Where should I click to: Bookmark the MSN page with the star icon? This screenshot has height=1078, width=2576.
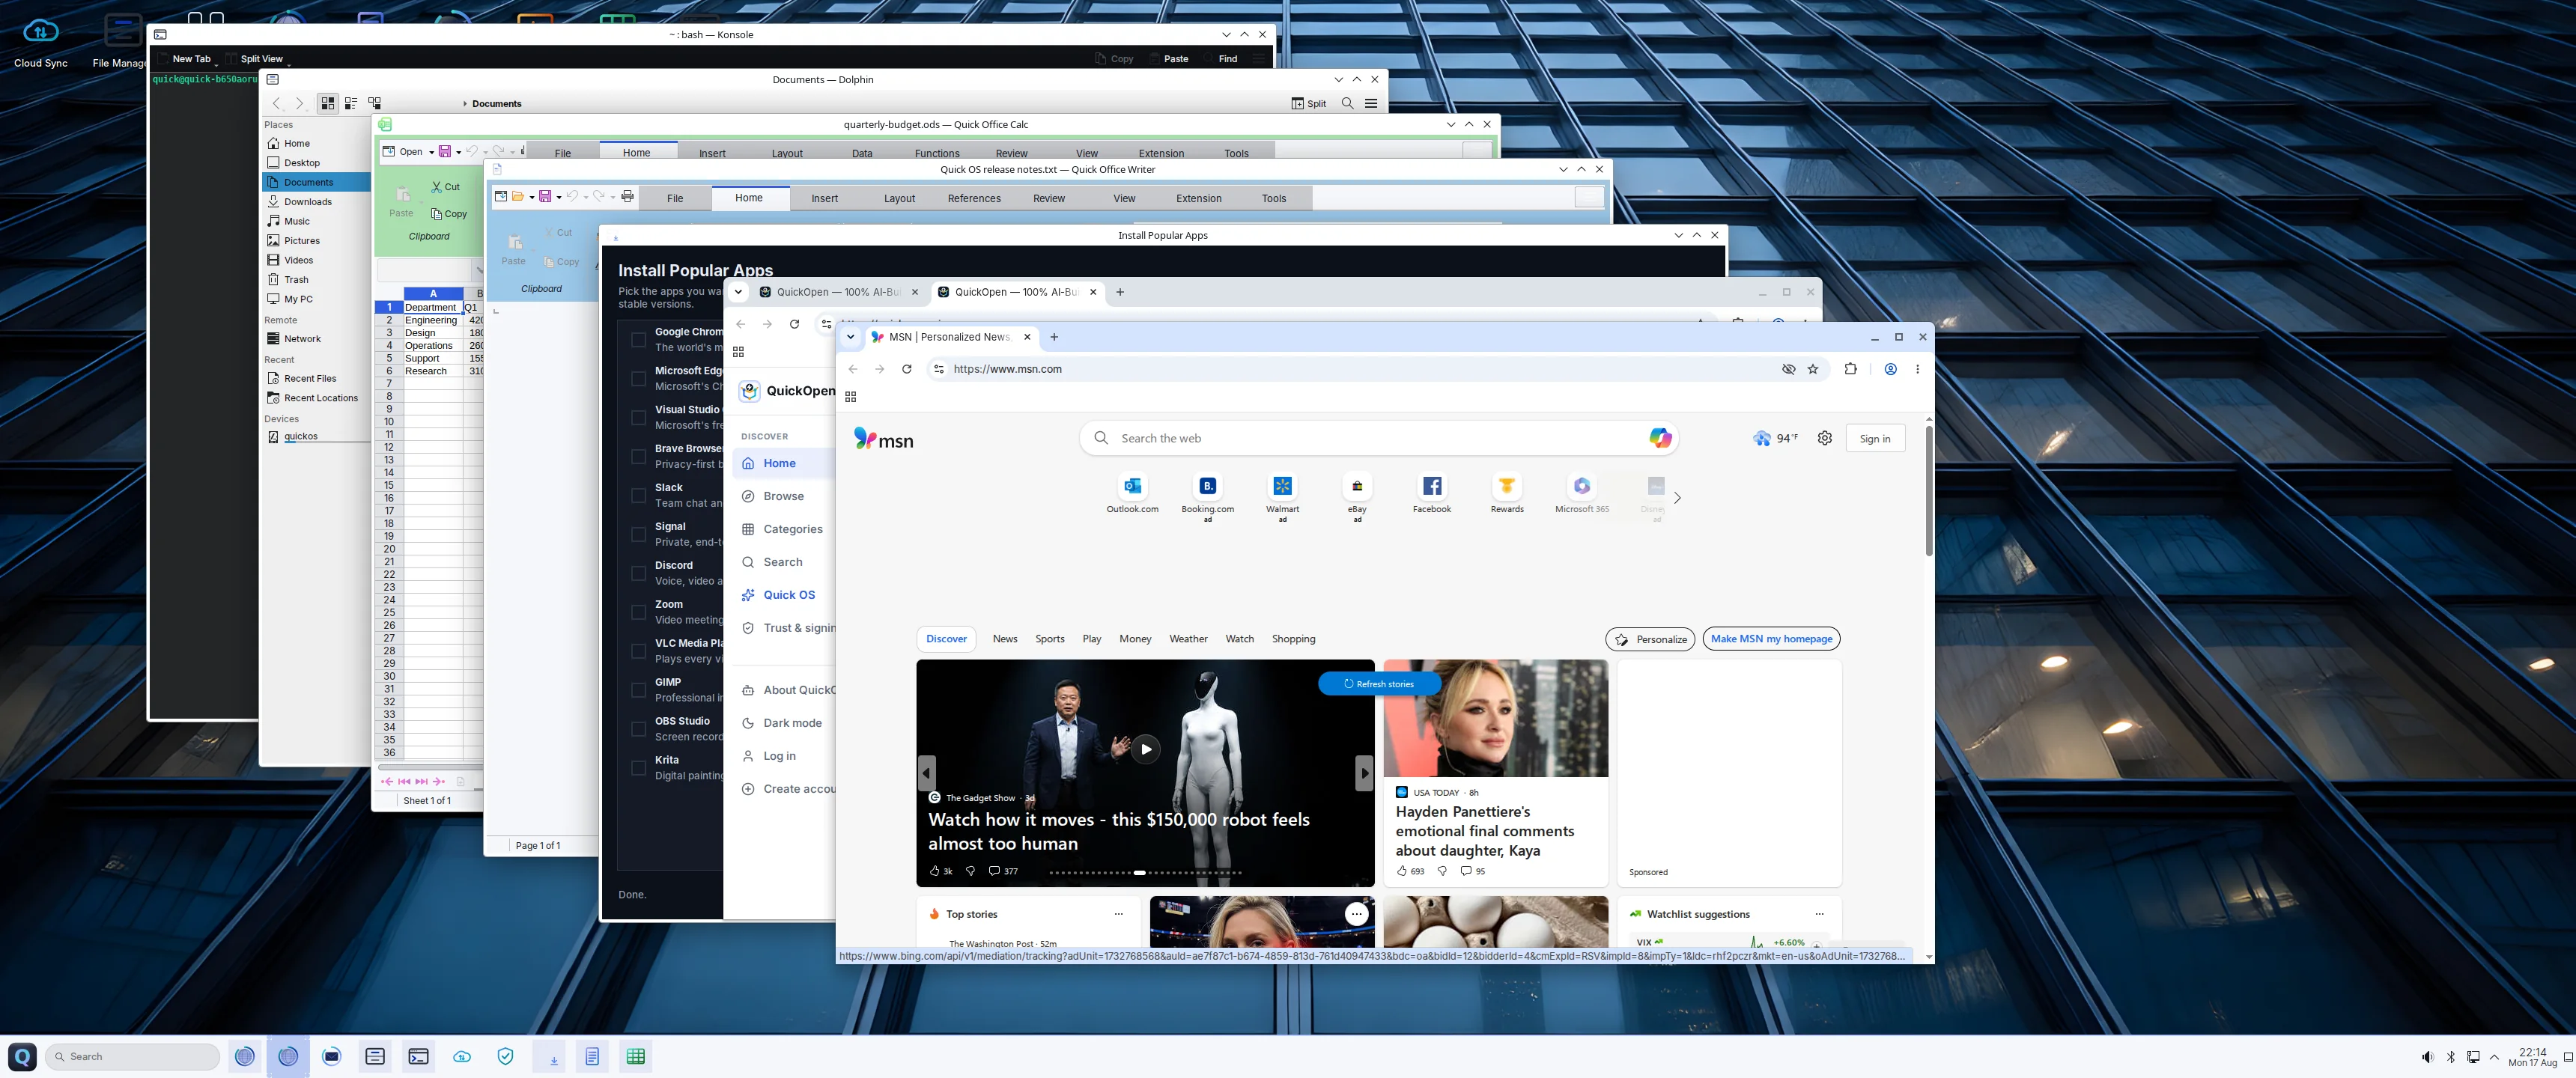tap(1813, 369)
